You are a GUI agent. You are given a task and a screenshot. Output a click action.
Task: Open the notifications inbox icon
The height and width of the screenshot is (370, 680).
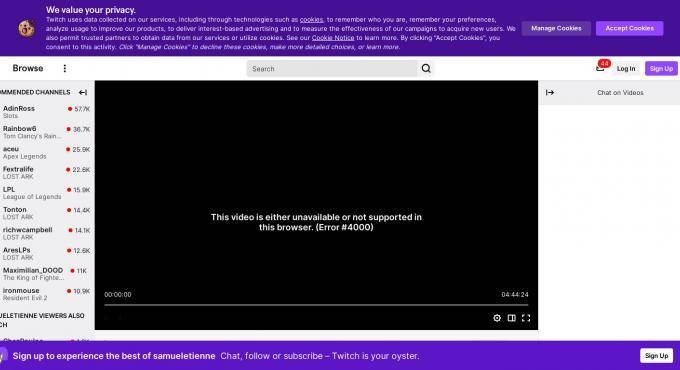[x=600, y=69]
